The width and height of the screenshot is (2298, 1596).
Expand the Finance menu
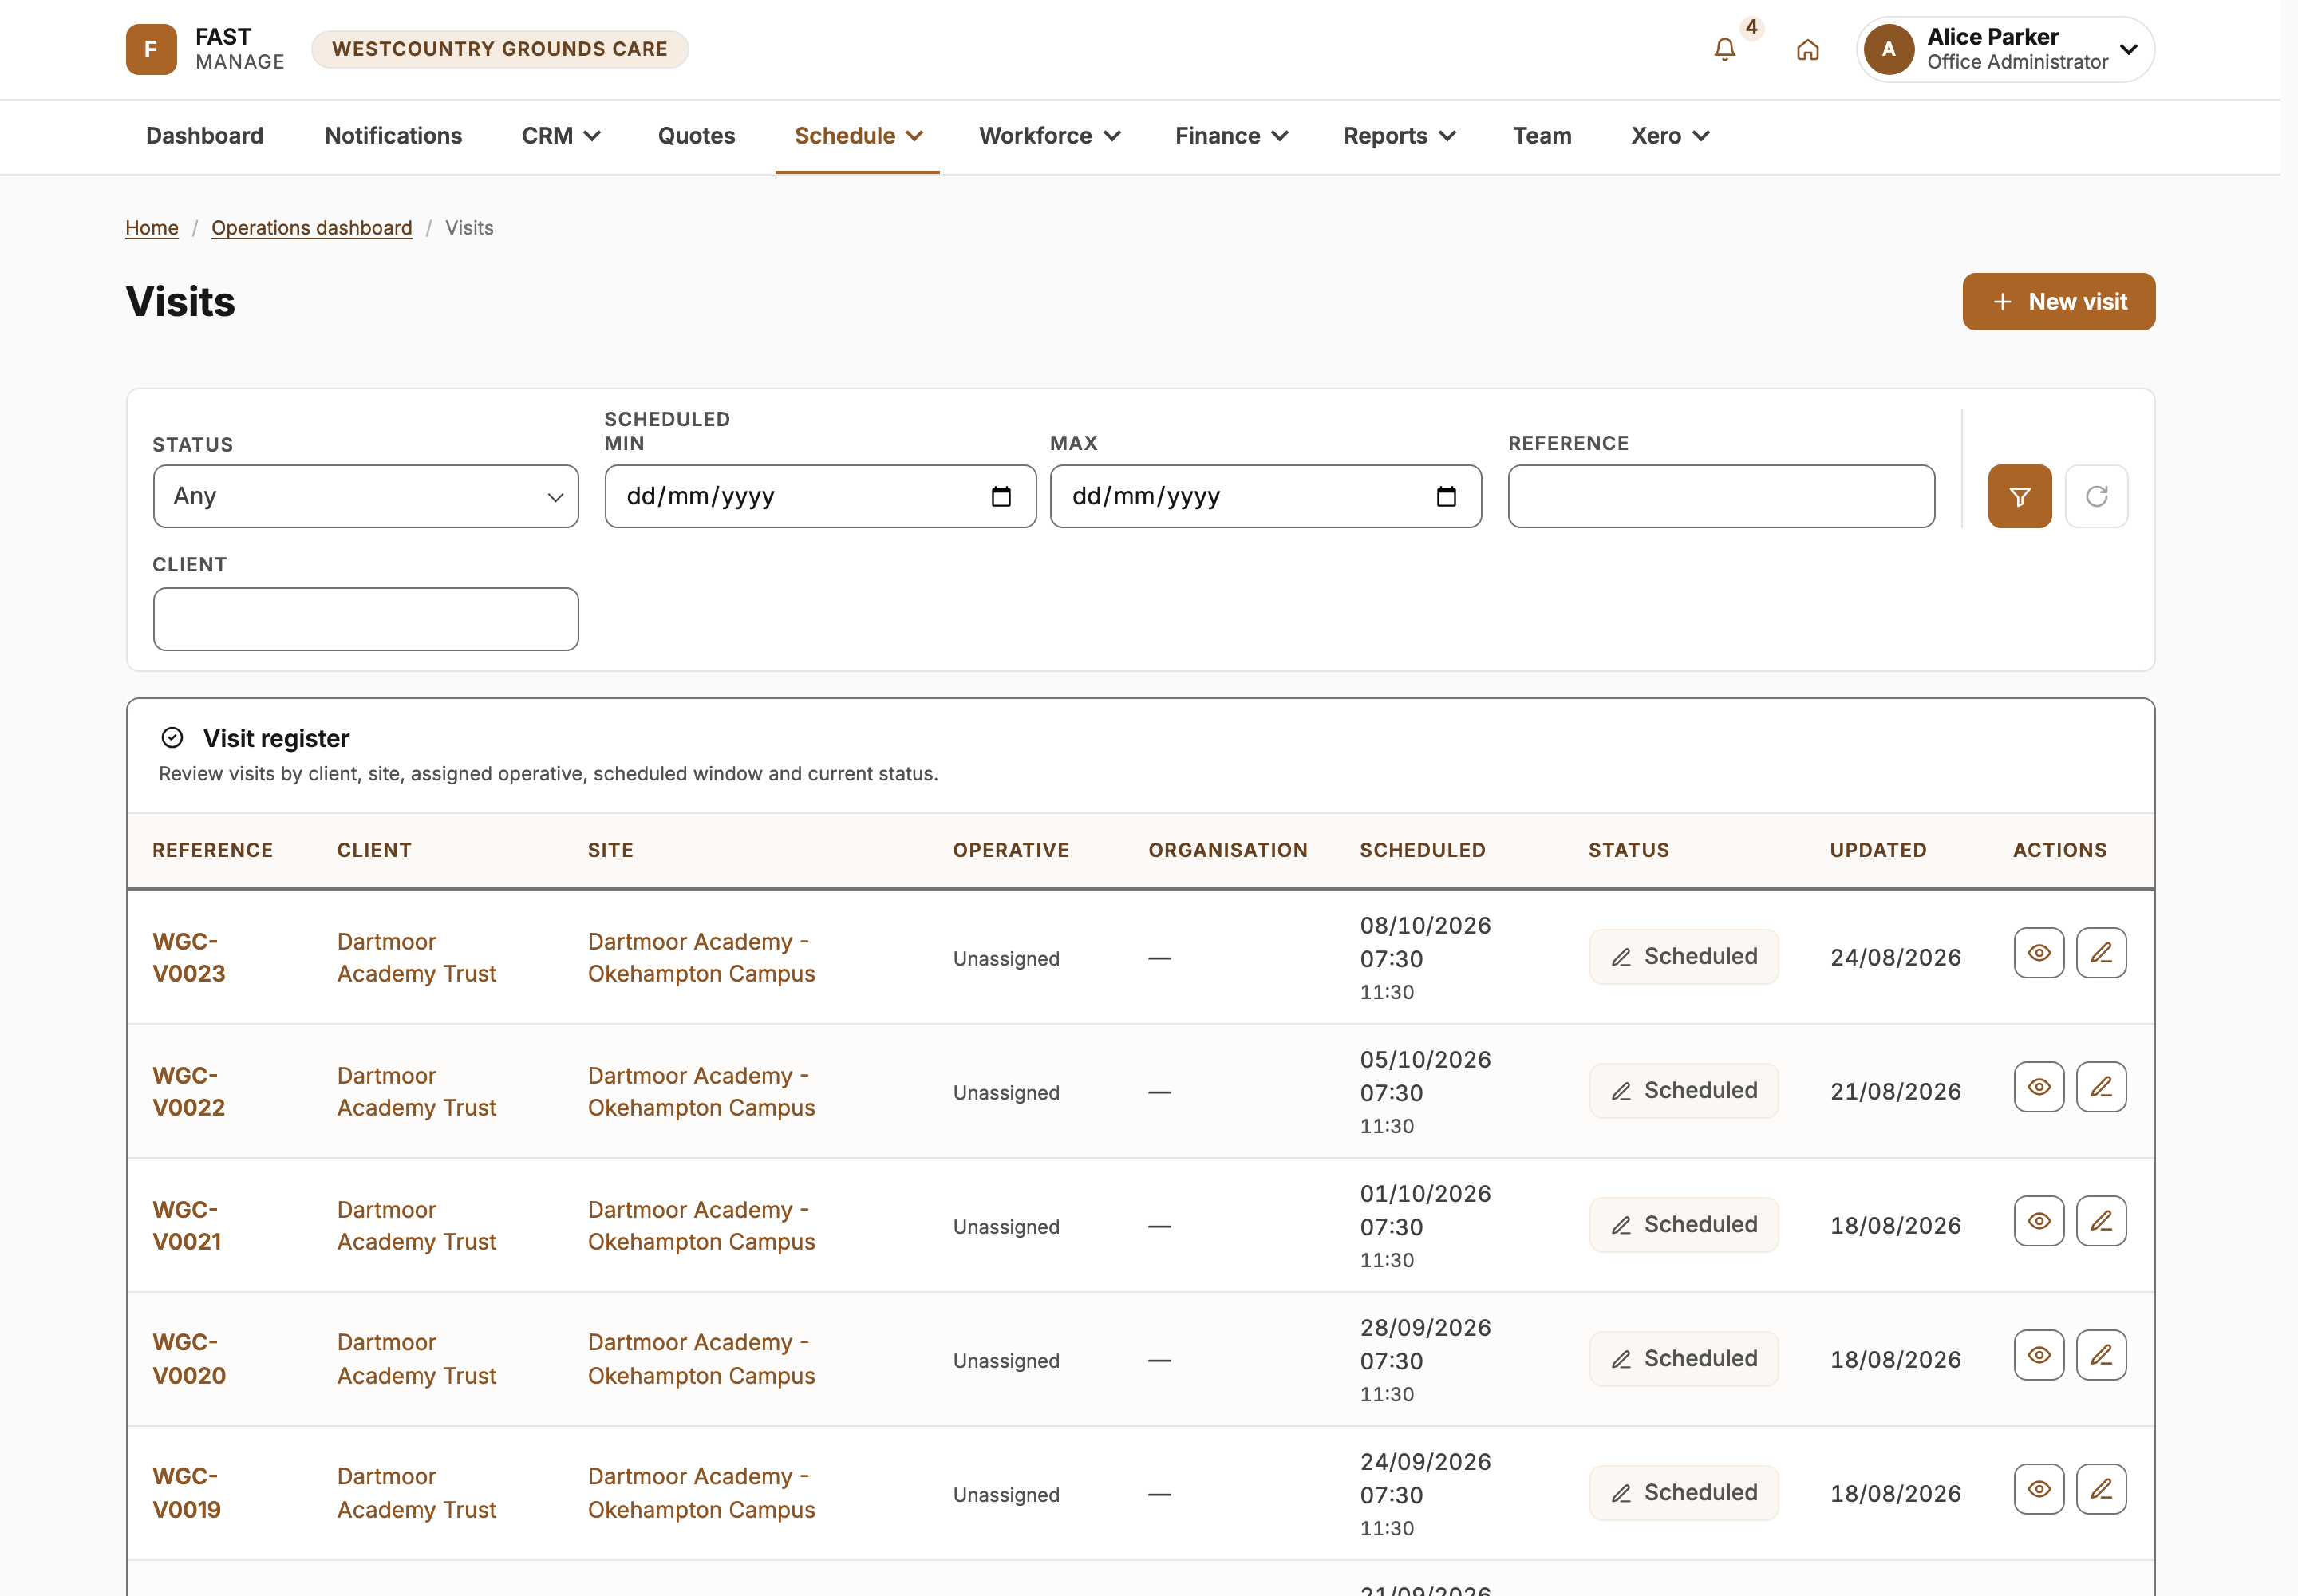click(1231, 136)
